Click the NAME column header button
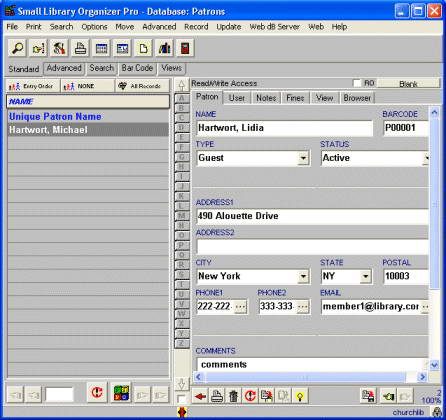 click(x=88, y=101)
